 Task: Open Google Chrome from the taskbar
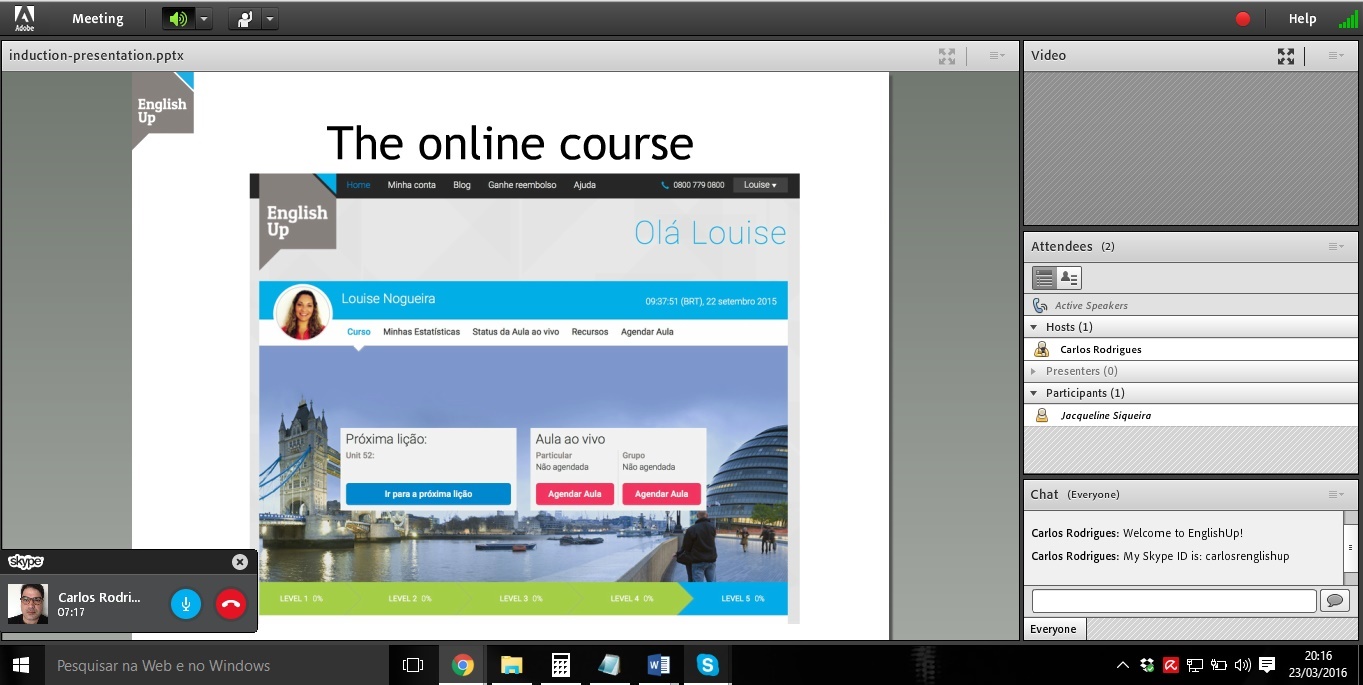coord(462,665)
